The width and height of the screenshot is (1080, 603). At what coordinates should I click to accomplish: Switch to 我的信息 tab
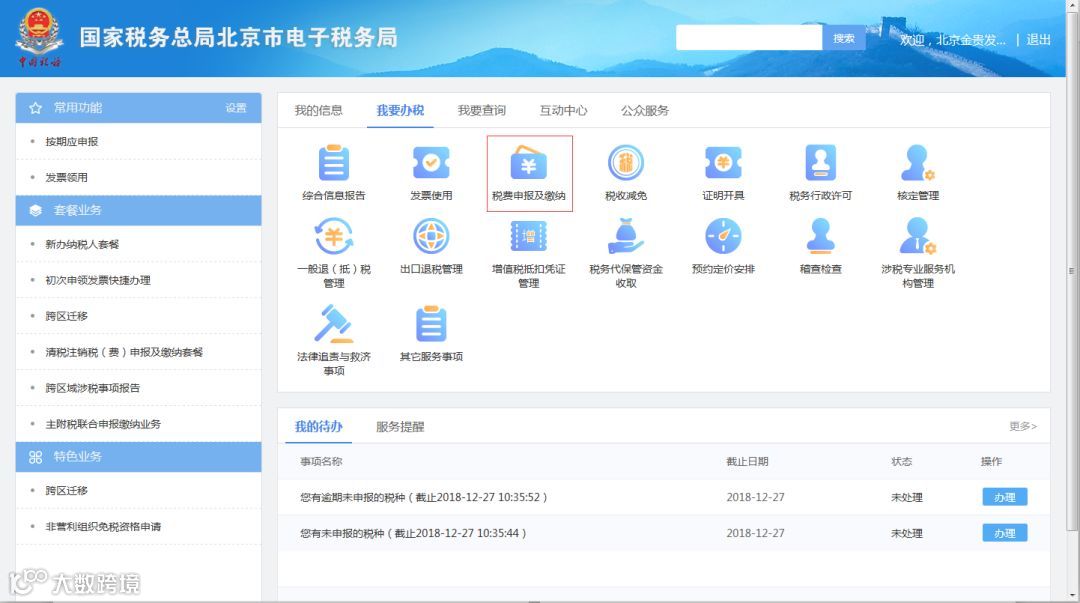click(x=318, y=110)
